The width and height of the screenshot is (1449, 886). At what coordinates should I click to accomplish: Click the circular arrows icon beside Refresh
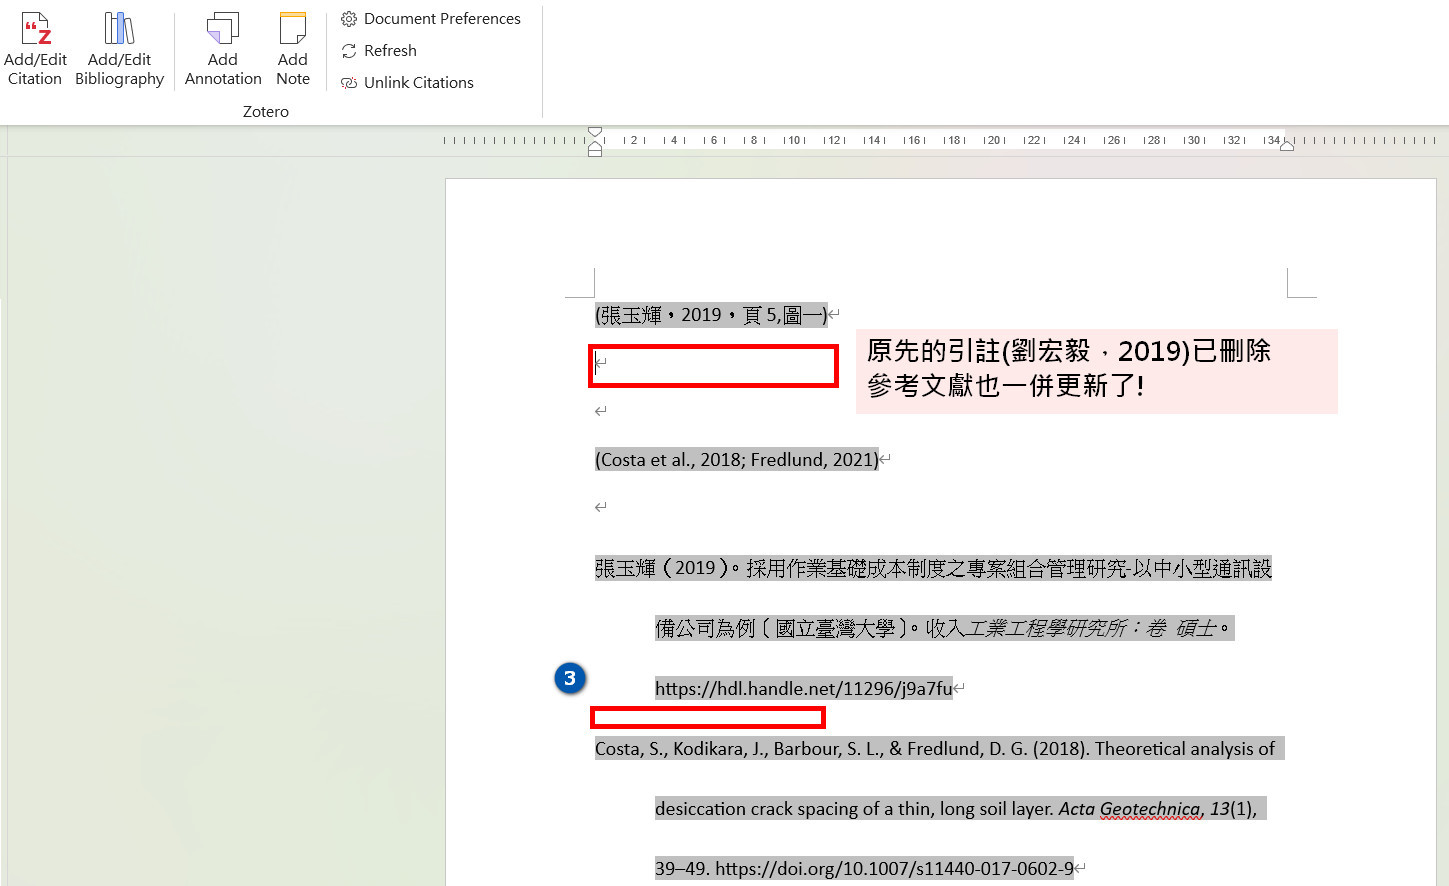pos(349,51)
